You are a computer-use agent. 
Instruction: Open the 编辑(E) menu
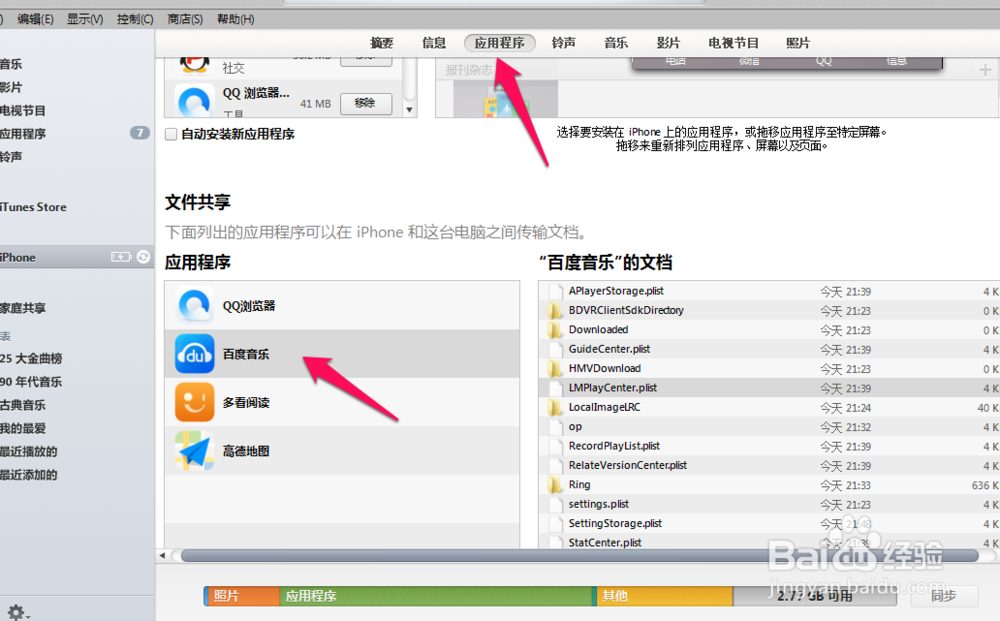tap(35, 19)
